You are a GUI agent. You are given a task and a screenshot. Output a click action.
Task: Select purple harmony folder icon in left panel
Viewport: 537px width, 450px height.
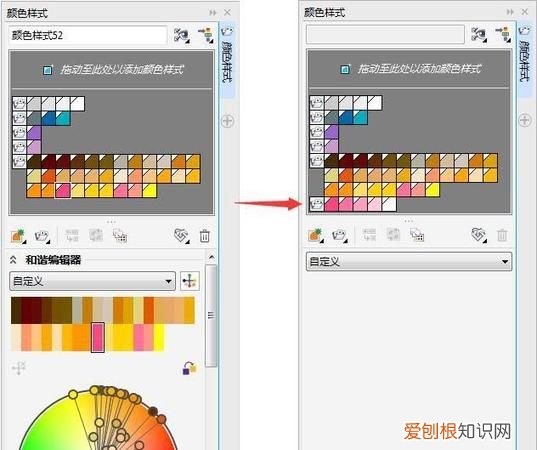(x=20, y=133)
